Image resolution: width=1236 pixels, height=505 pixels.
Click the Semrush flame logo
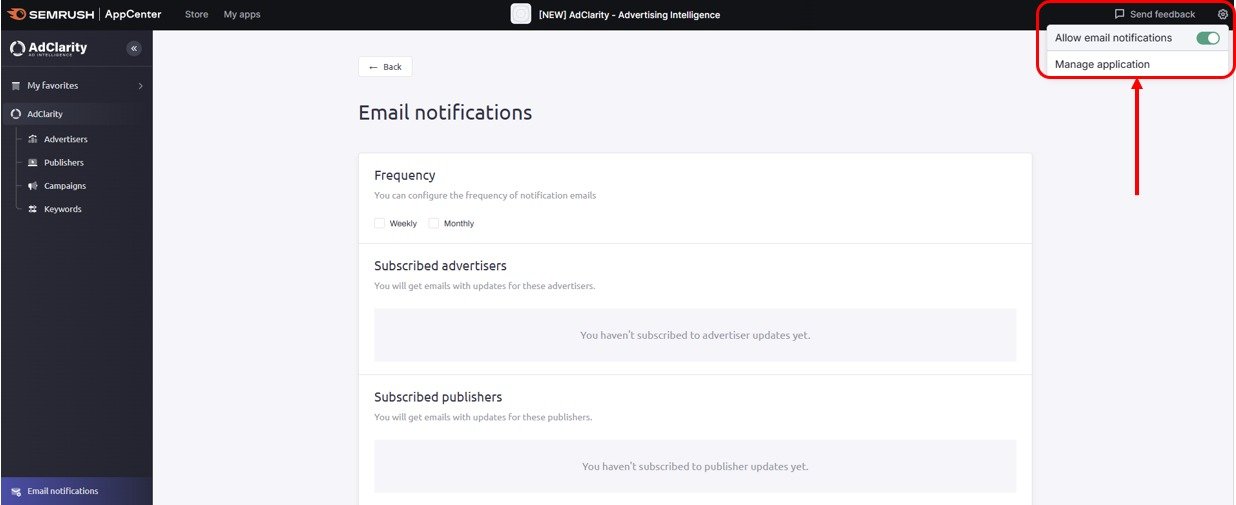(15, 14)
